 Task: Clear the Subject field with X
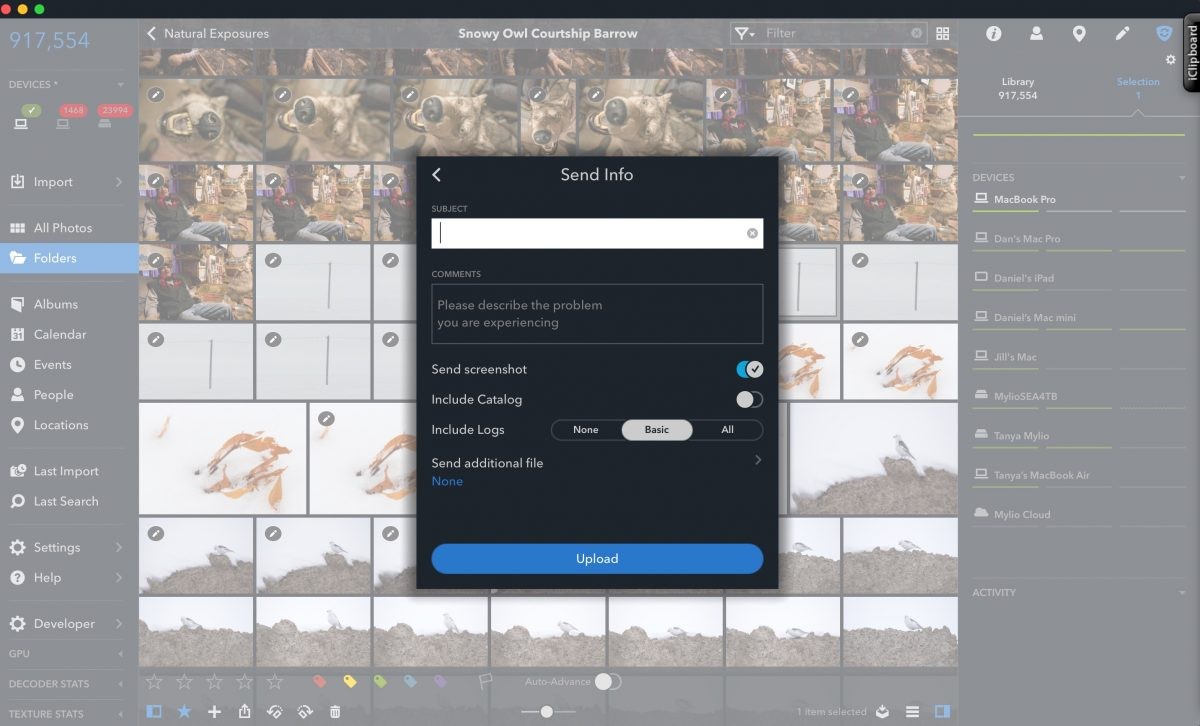753,233
